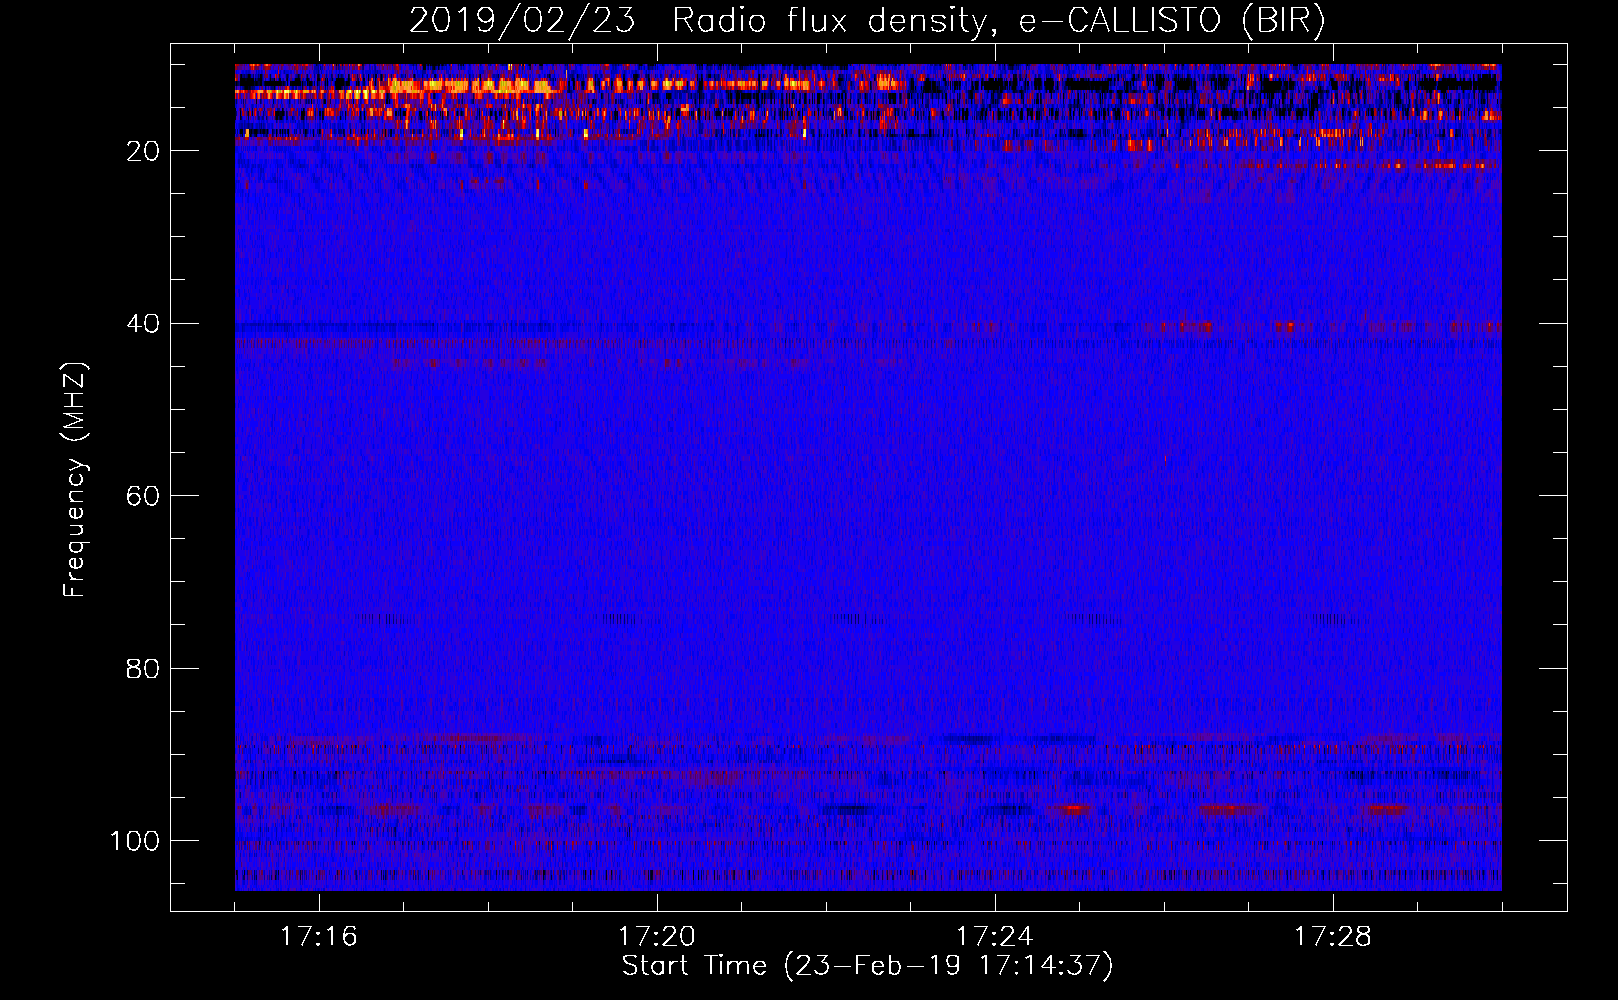Select the 'Frequency (MHZ)' y-axis label

tap(75, 480)
